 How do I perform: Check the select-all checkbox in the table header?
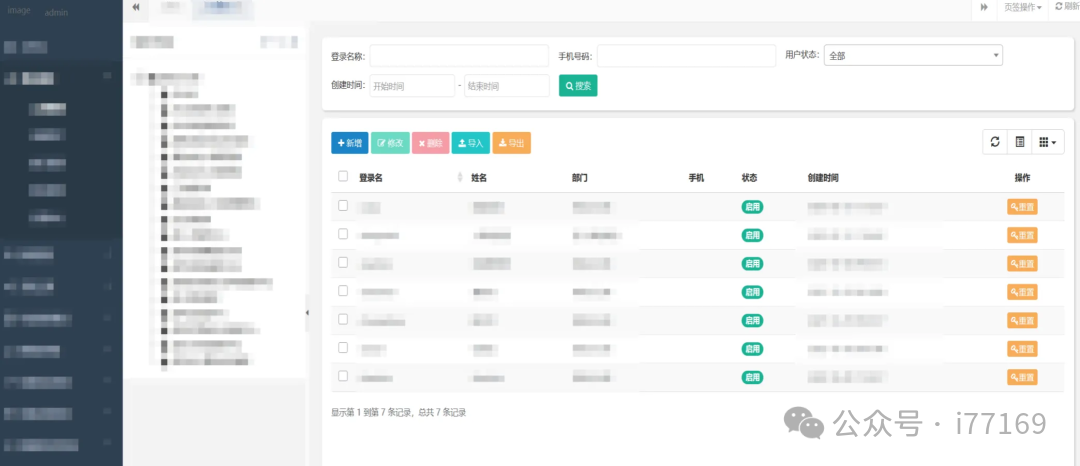343,177
